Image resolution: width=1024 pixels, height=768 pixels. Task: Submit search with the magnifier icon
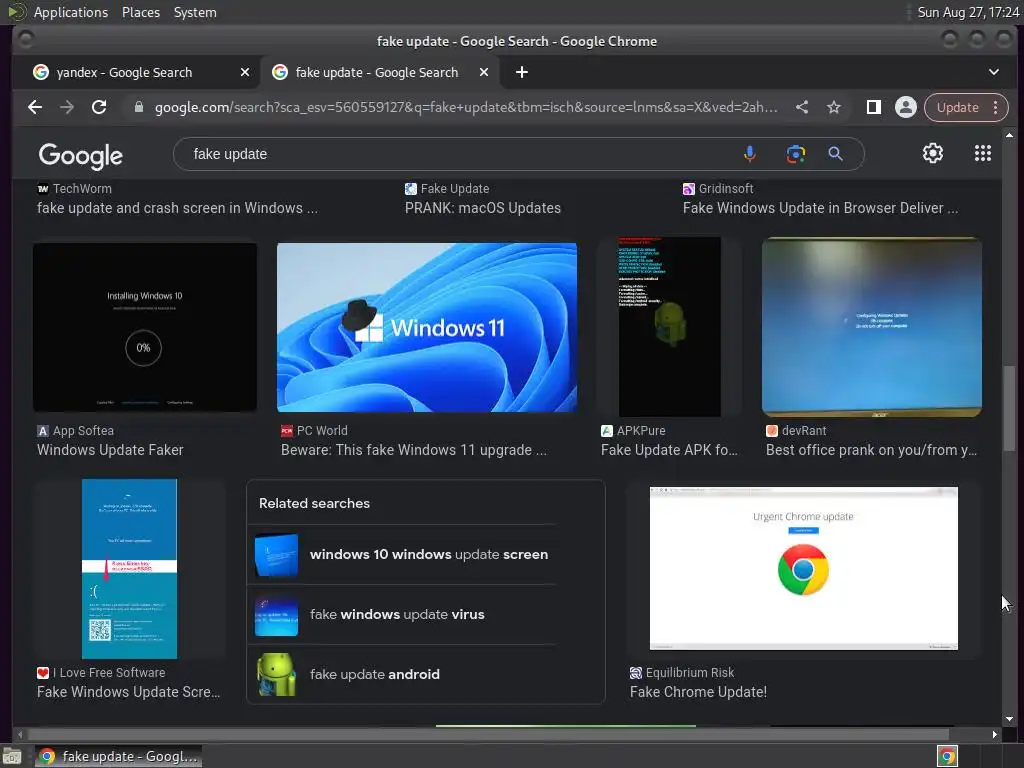835,154
